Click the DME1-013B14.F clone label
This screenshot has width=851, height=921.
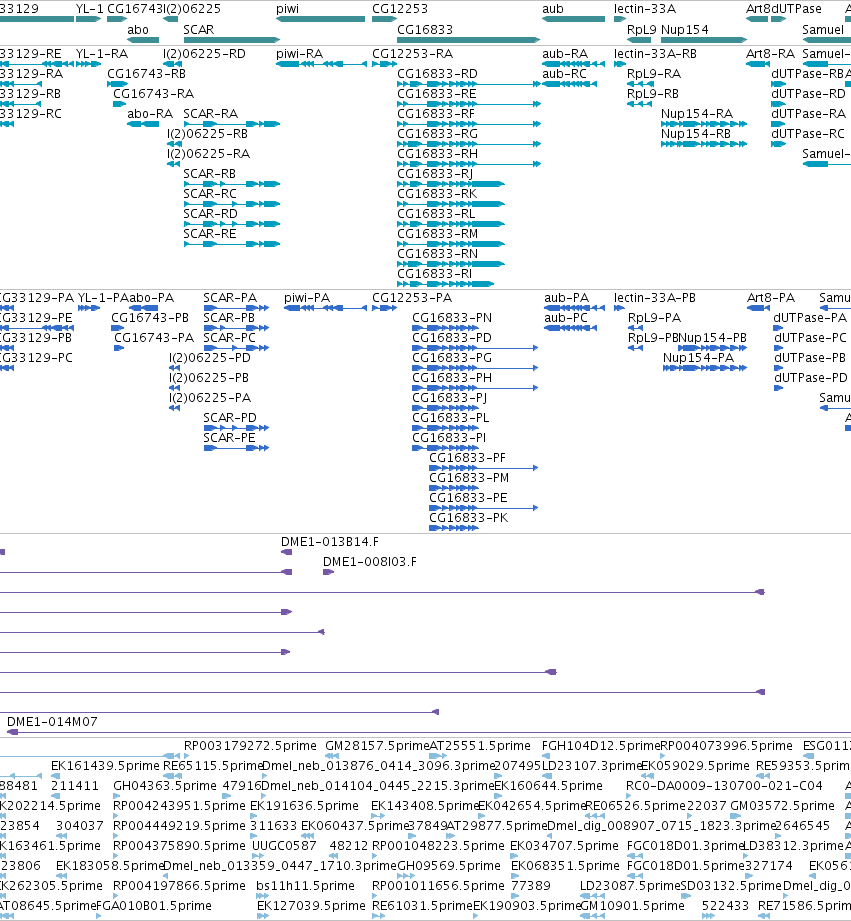pos(330,542)
